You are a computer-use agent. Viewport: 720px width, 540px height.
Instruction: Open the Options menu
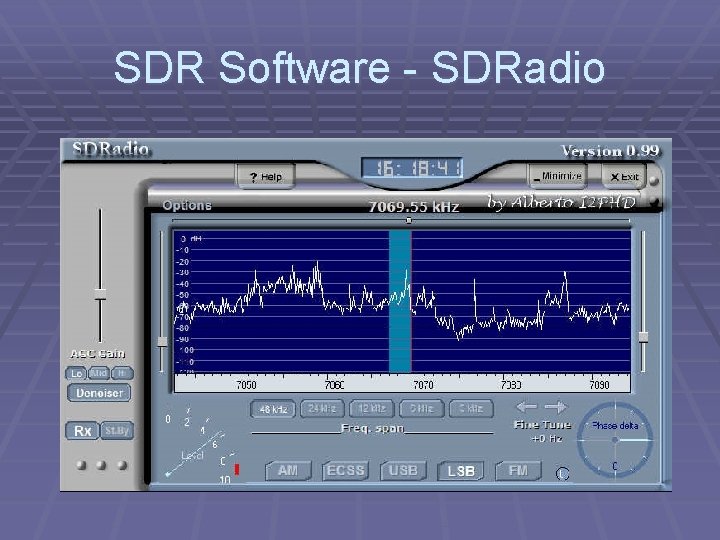(x=187, y=205)
